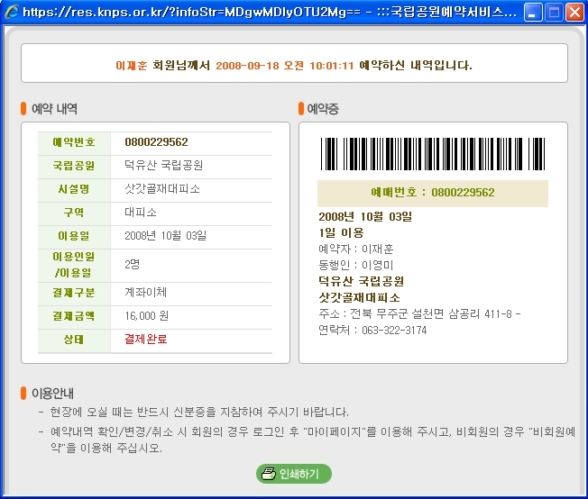
Task: Click the reservation barcode image
Action: tap(433, 154)
